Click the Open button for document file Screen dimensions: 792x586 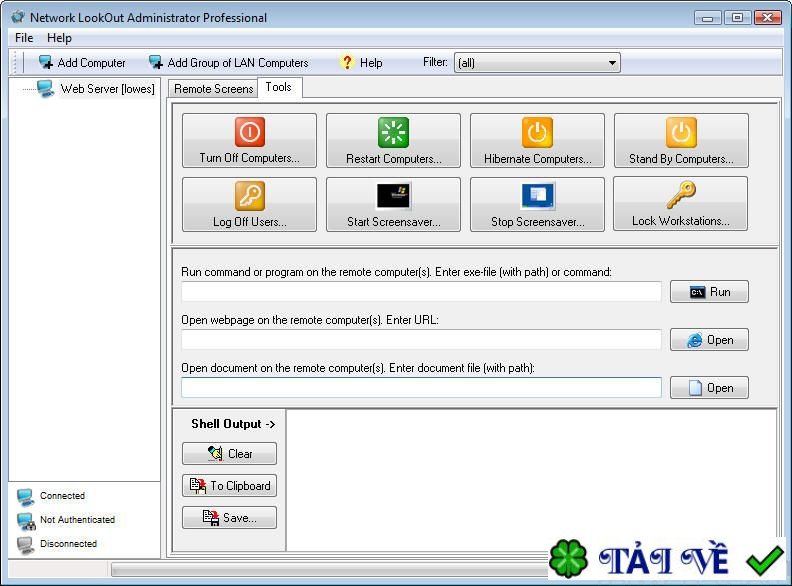709,388
